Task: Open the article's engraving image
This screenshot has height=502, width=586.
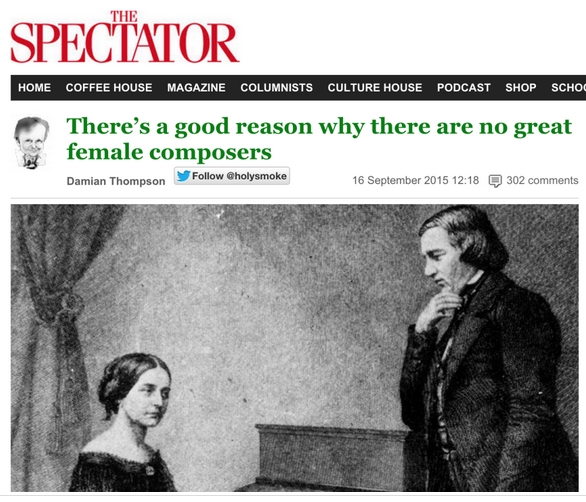Action: click(294, 348)
